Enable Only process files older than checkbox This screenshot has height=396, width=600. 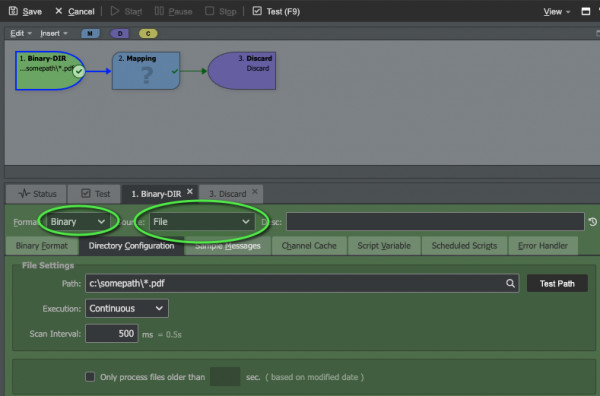(x=90, y=377)
